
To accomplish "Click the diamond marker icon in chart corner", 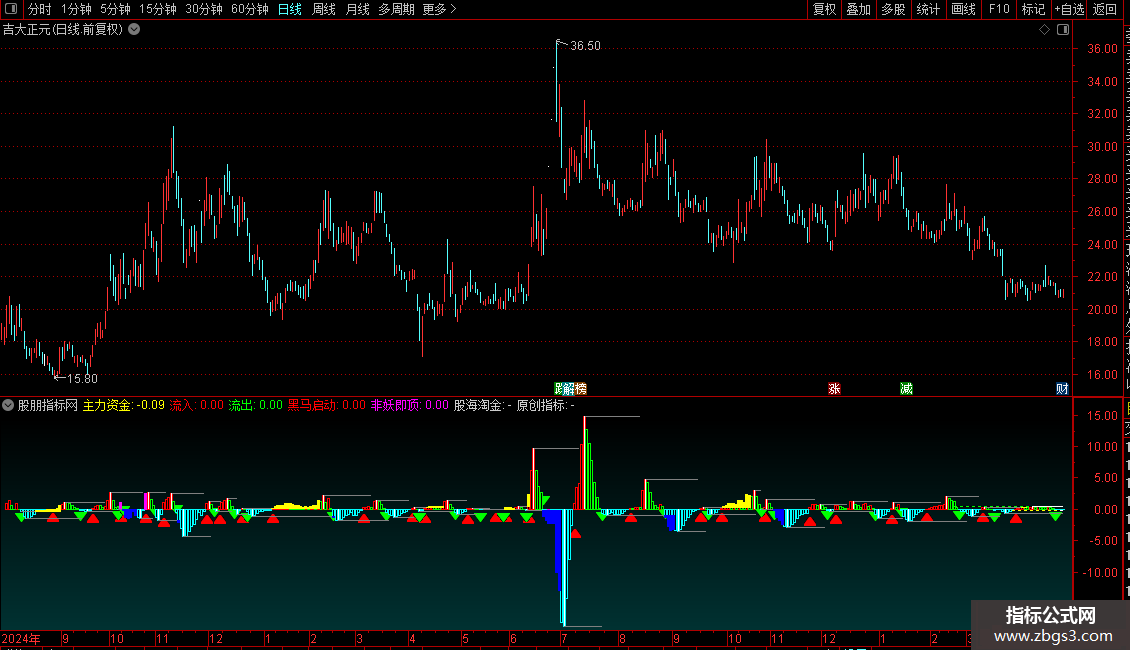I will point(1044,30).
